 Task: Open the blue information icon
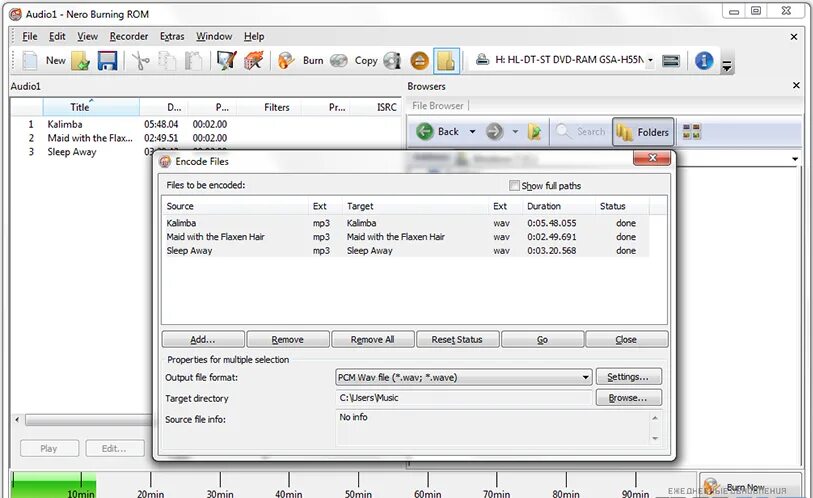tap(704, 61)
